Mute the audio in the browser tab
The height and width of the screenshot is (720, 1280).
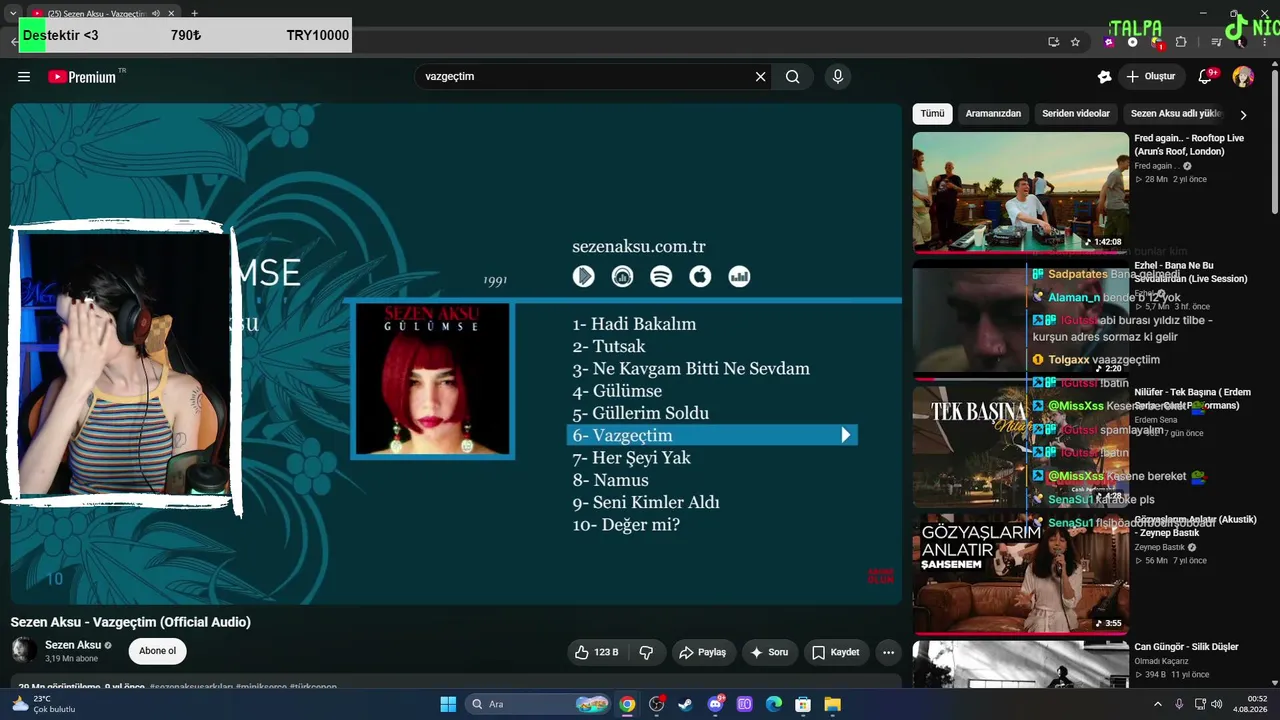(155, 14)
